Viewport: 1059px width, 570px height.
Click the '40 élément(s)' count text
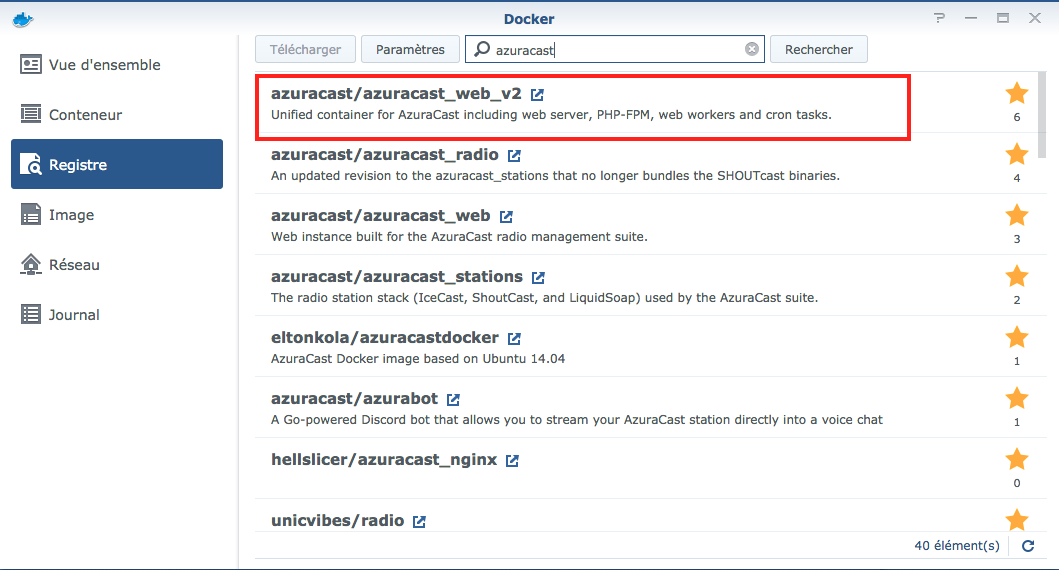[956, 546]
